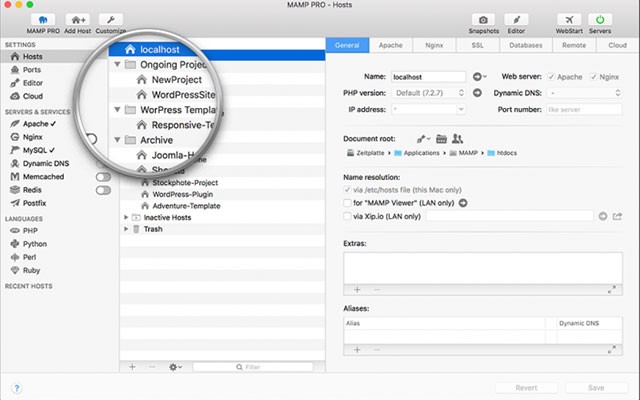Viewport: 640px width, 400px height.
Task: Select Ports in the settings sidebar
Action: (x=31, y=70)
